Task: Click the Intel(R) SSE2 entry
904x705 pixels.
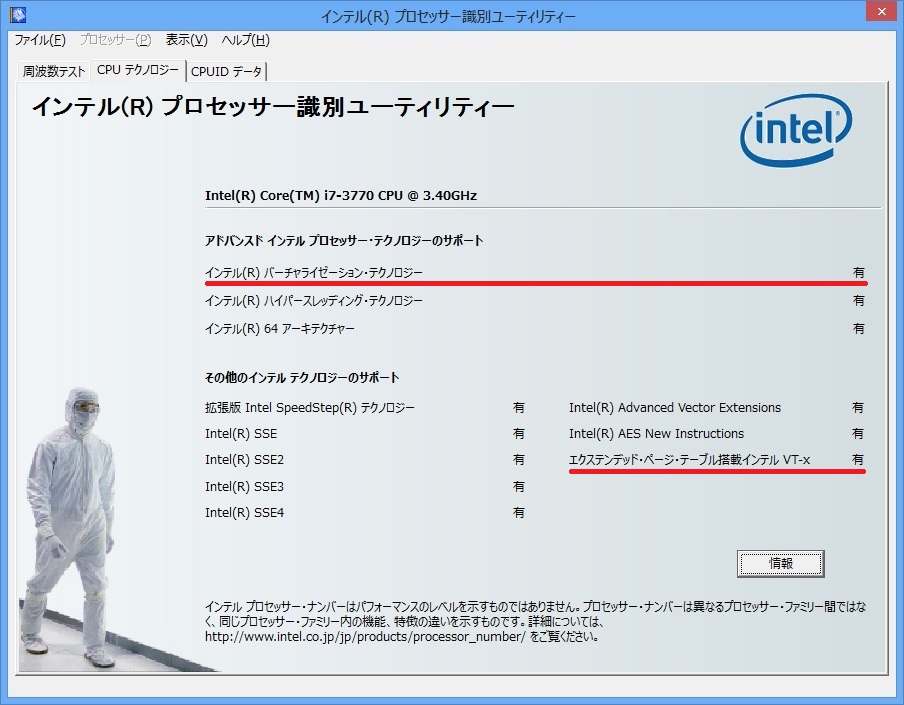Action: click(x=244, y=460)
